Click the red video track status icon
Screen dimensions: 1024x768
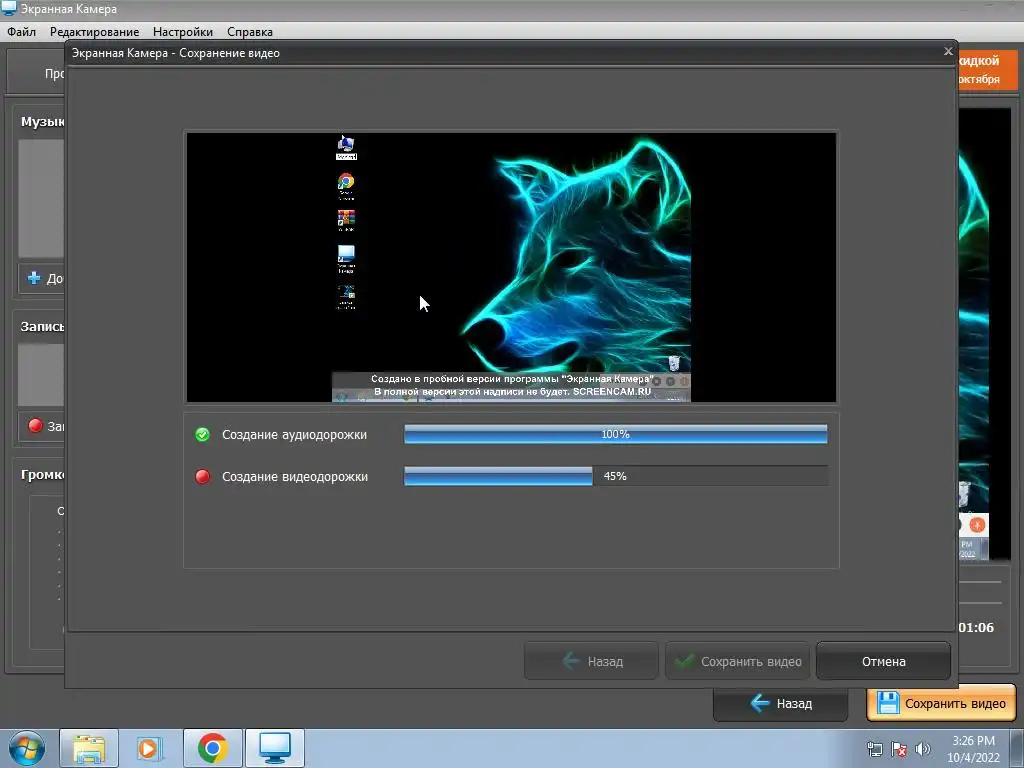[202, 476]
